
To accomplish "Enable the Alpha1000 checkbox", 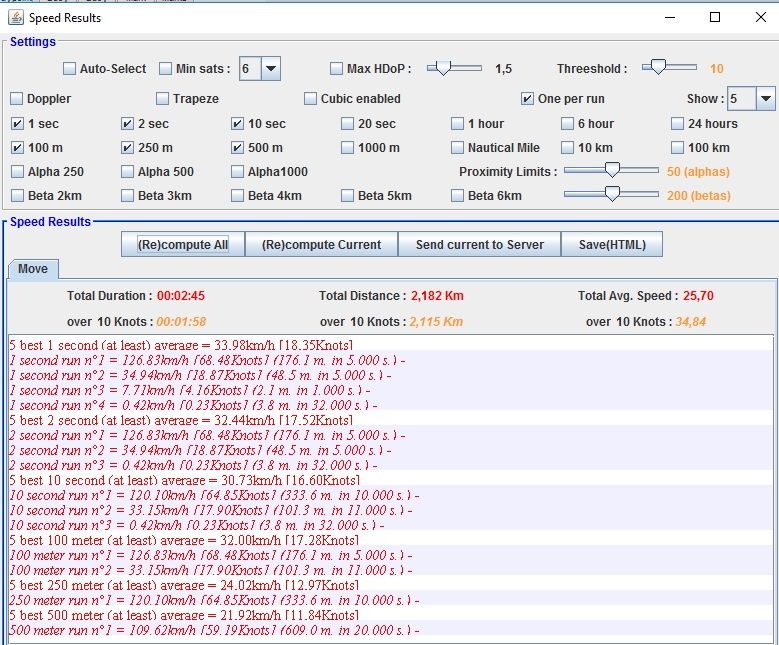I will pos(237,171).
